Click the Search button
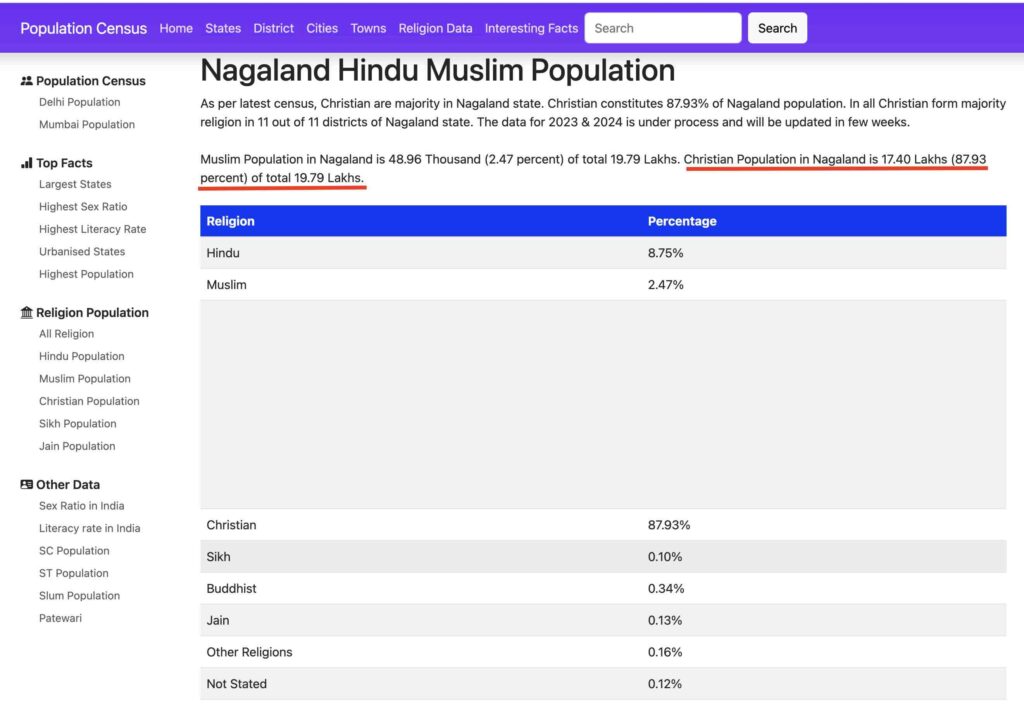This screenshot has height=706, width=1024. pos(777,28)
